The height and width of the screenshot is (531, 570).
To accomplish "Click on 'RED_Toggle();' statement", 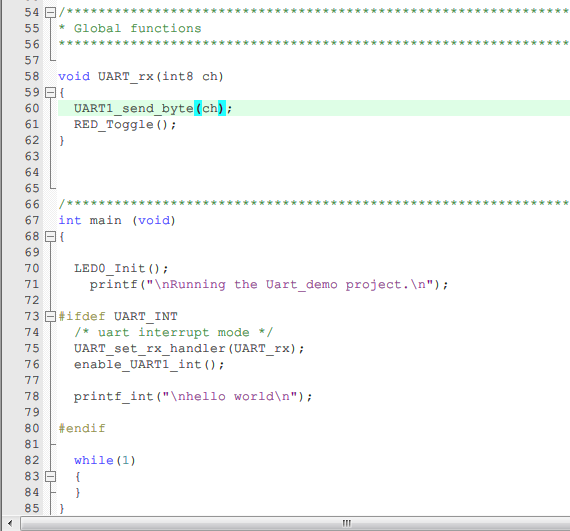I will (x=125, y=125).
